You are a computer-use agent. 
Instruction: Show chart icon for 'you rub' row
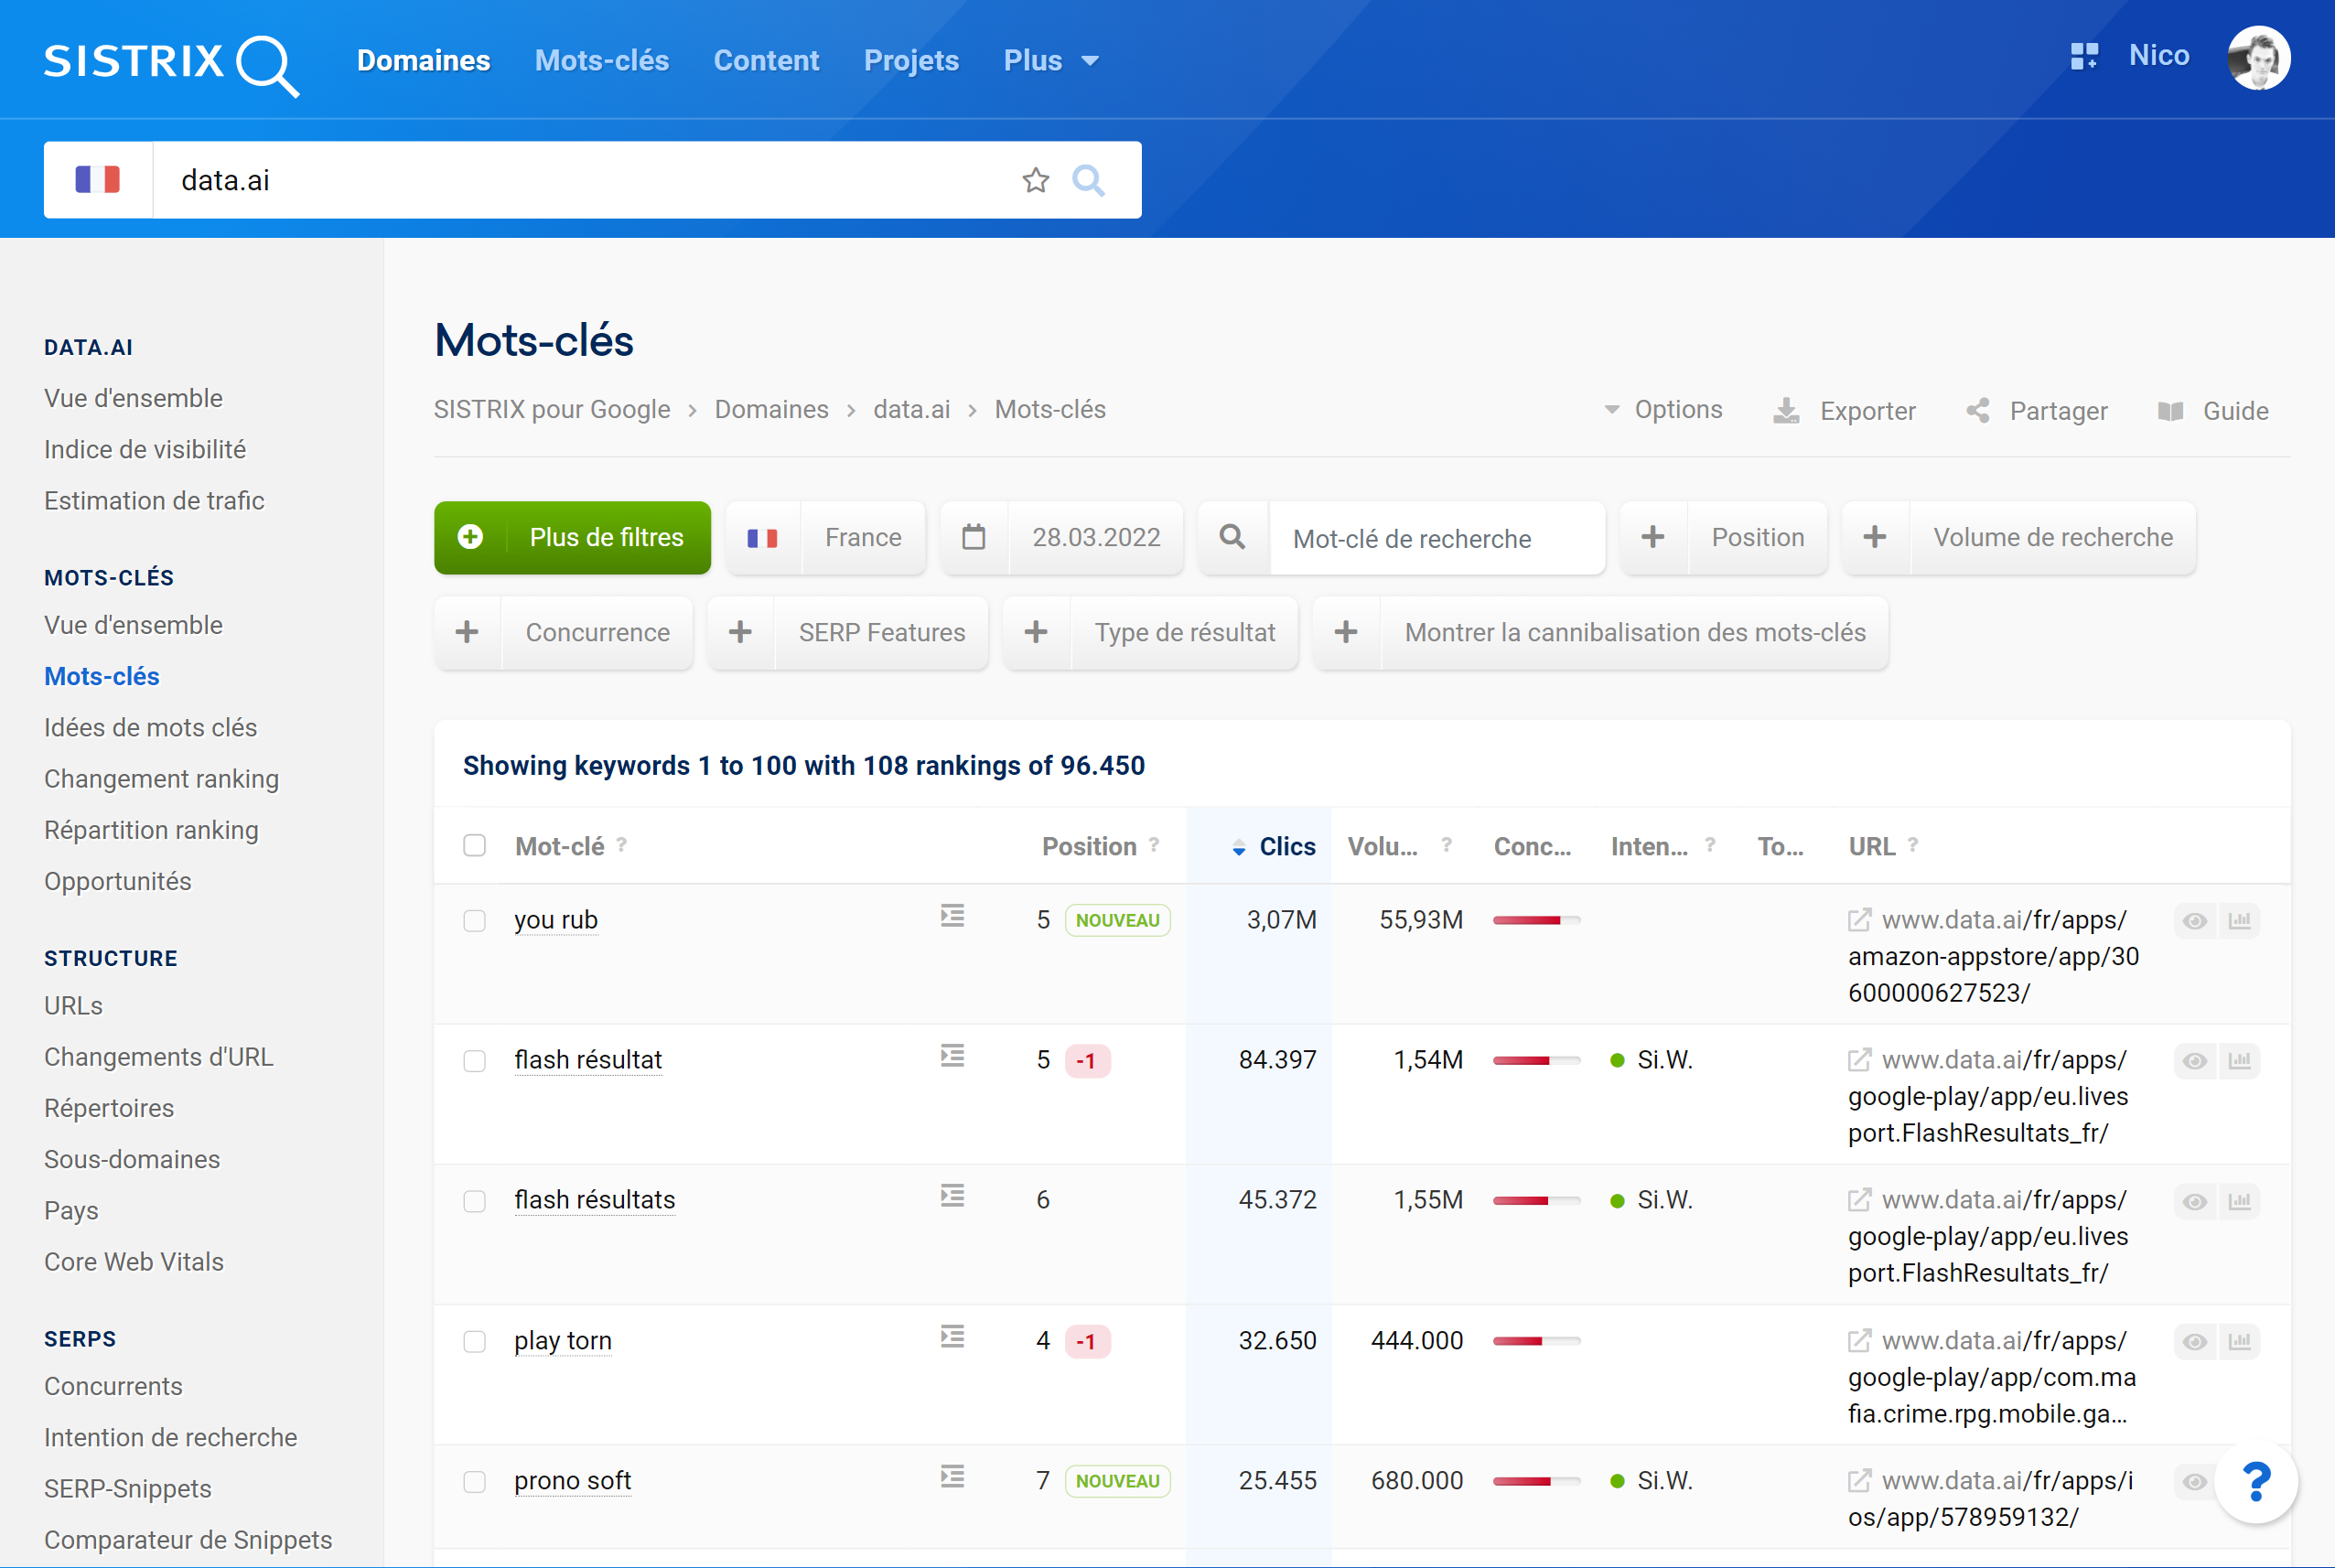click(2240, 921)
